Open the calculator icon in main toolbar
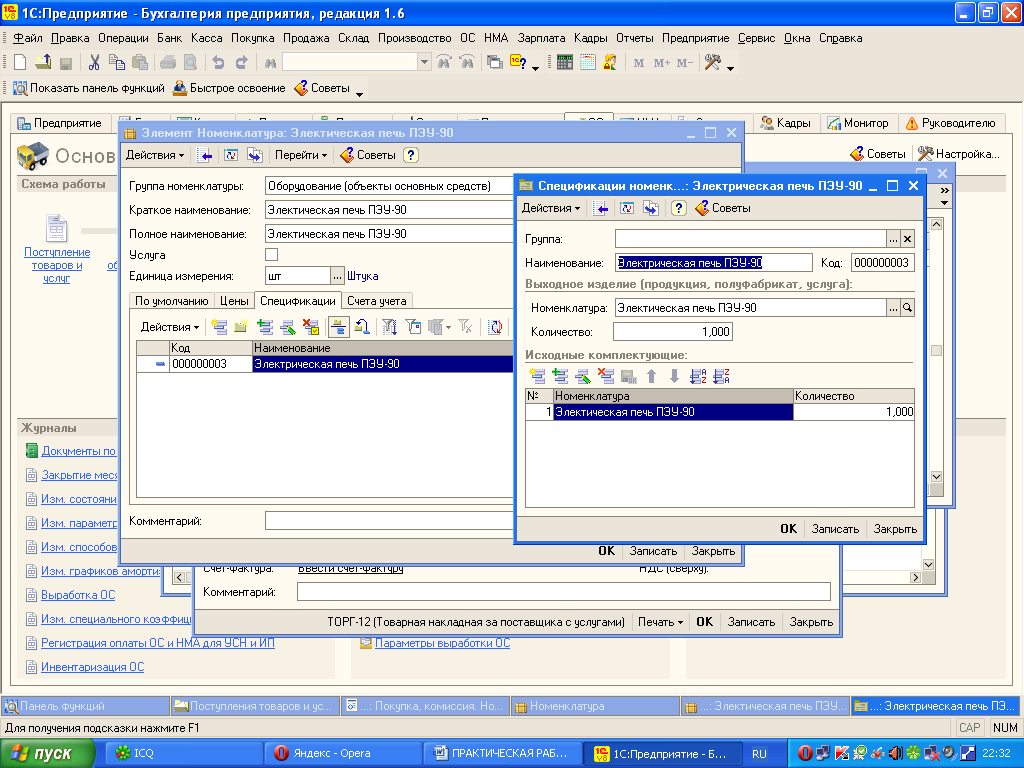The image size is (1024, 768). click(x=565, y=63)
